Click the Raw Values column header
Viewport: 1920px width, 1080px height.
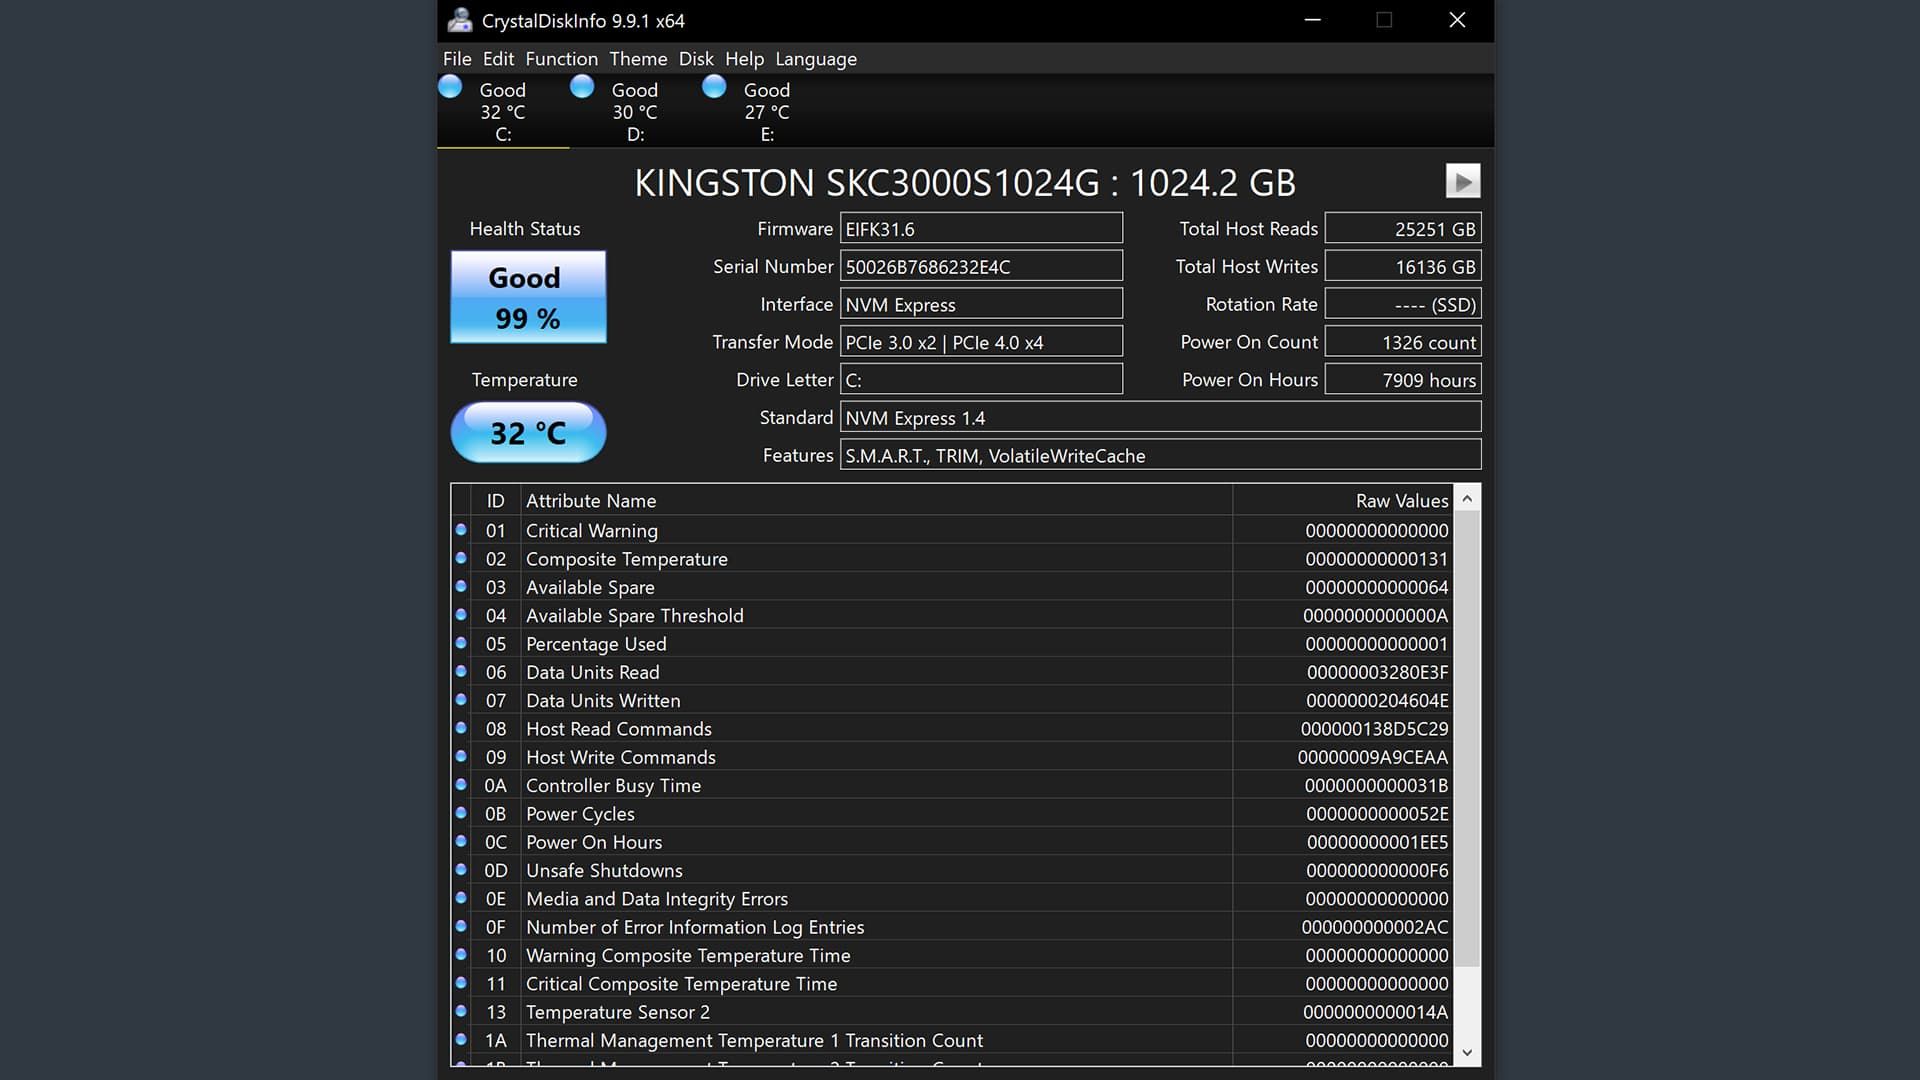coord(1343,500)
